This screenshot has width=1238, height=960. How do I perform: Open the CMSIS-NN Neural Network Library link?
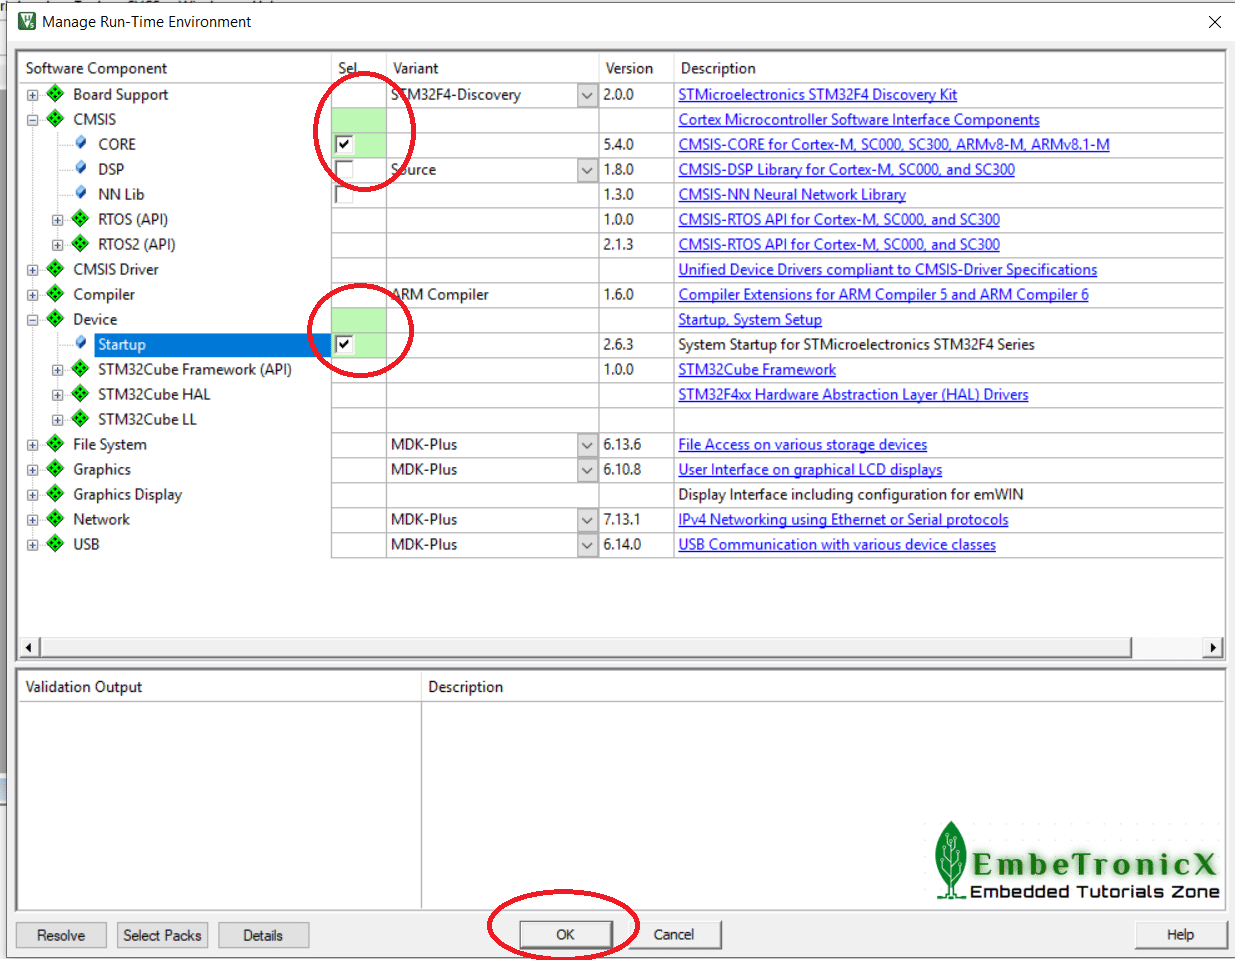[x=792, y=194]
